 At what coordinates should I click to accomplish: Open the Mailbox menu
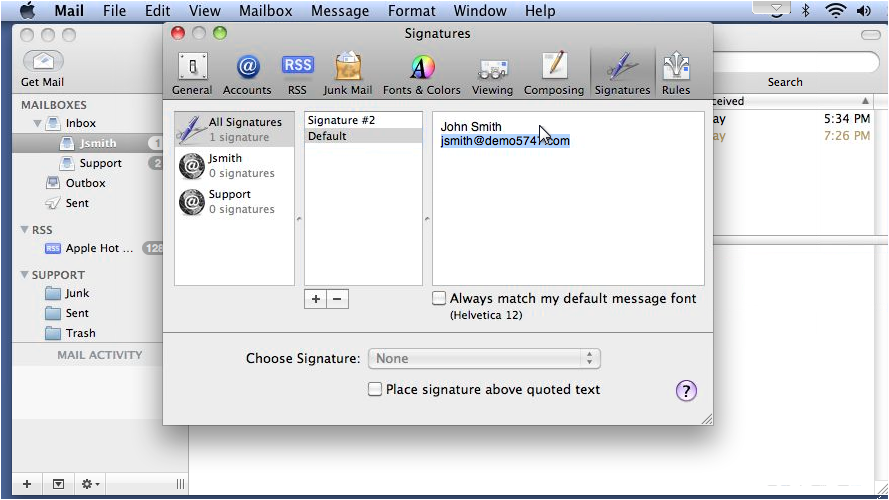(265, 11)
